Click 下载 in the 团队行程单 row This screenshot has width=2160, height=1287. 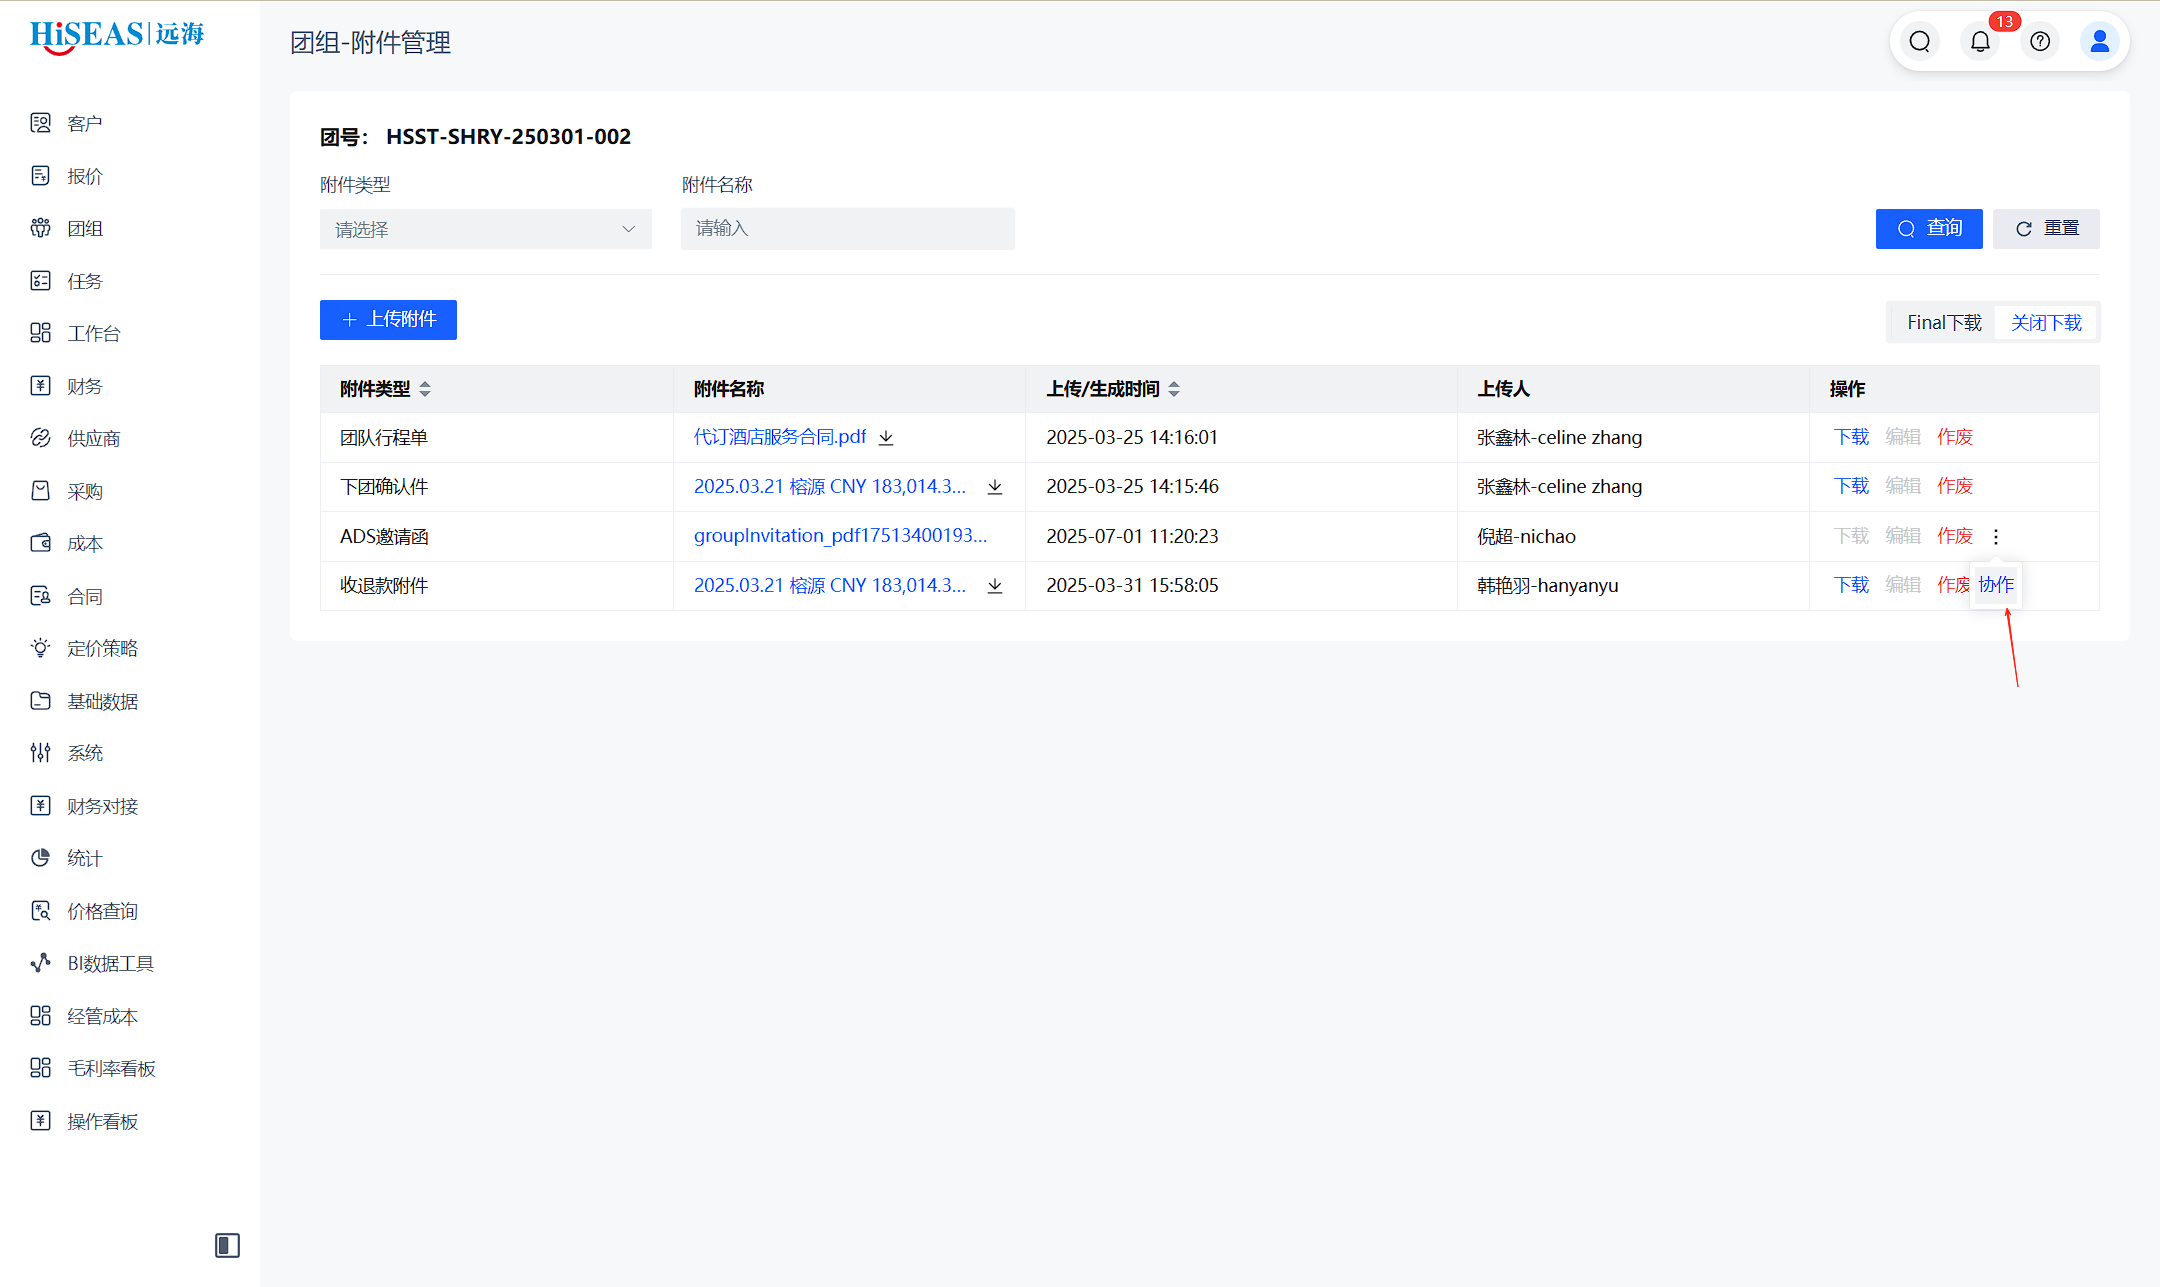tap(1851, 437)
